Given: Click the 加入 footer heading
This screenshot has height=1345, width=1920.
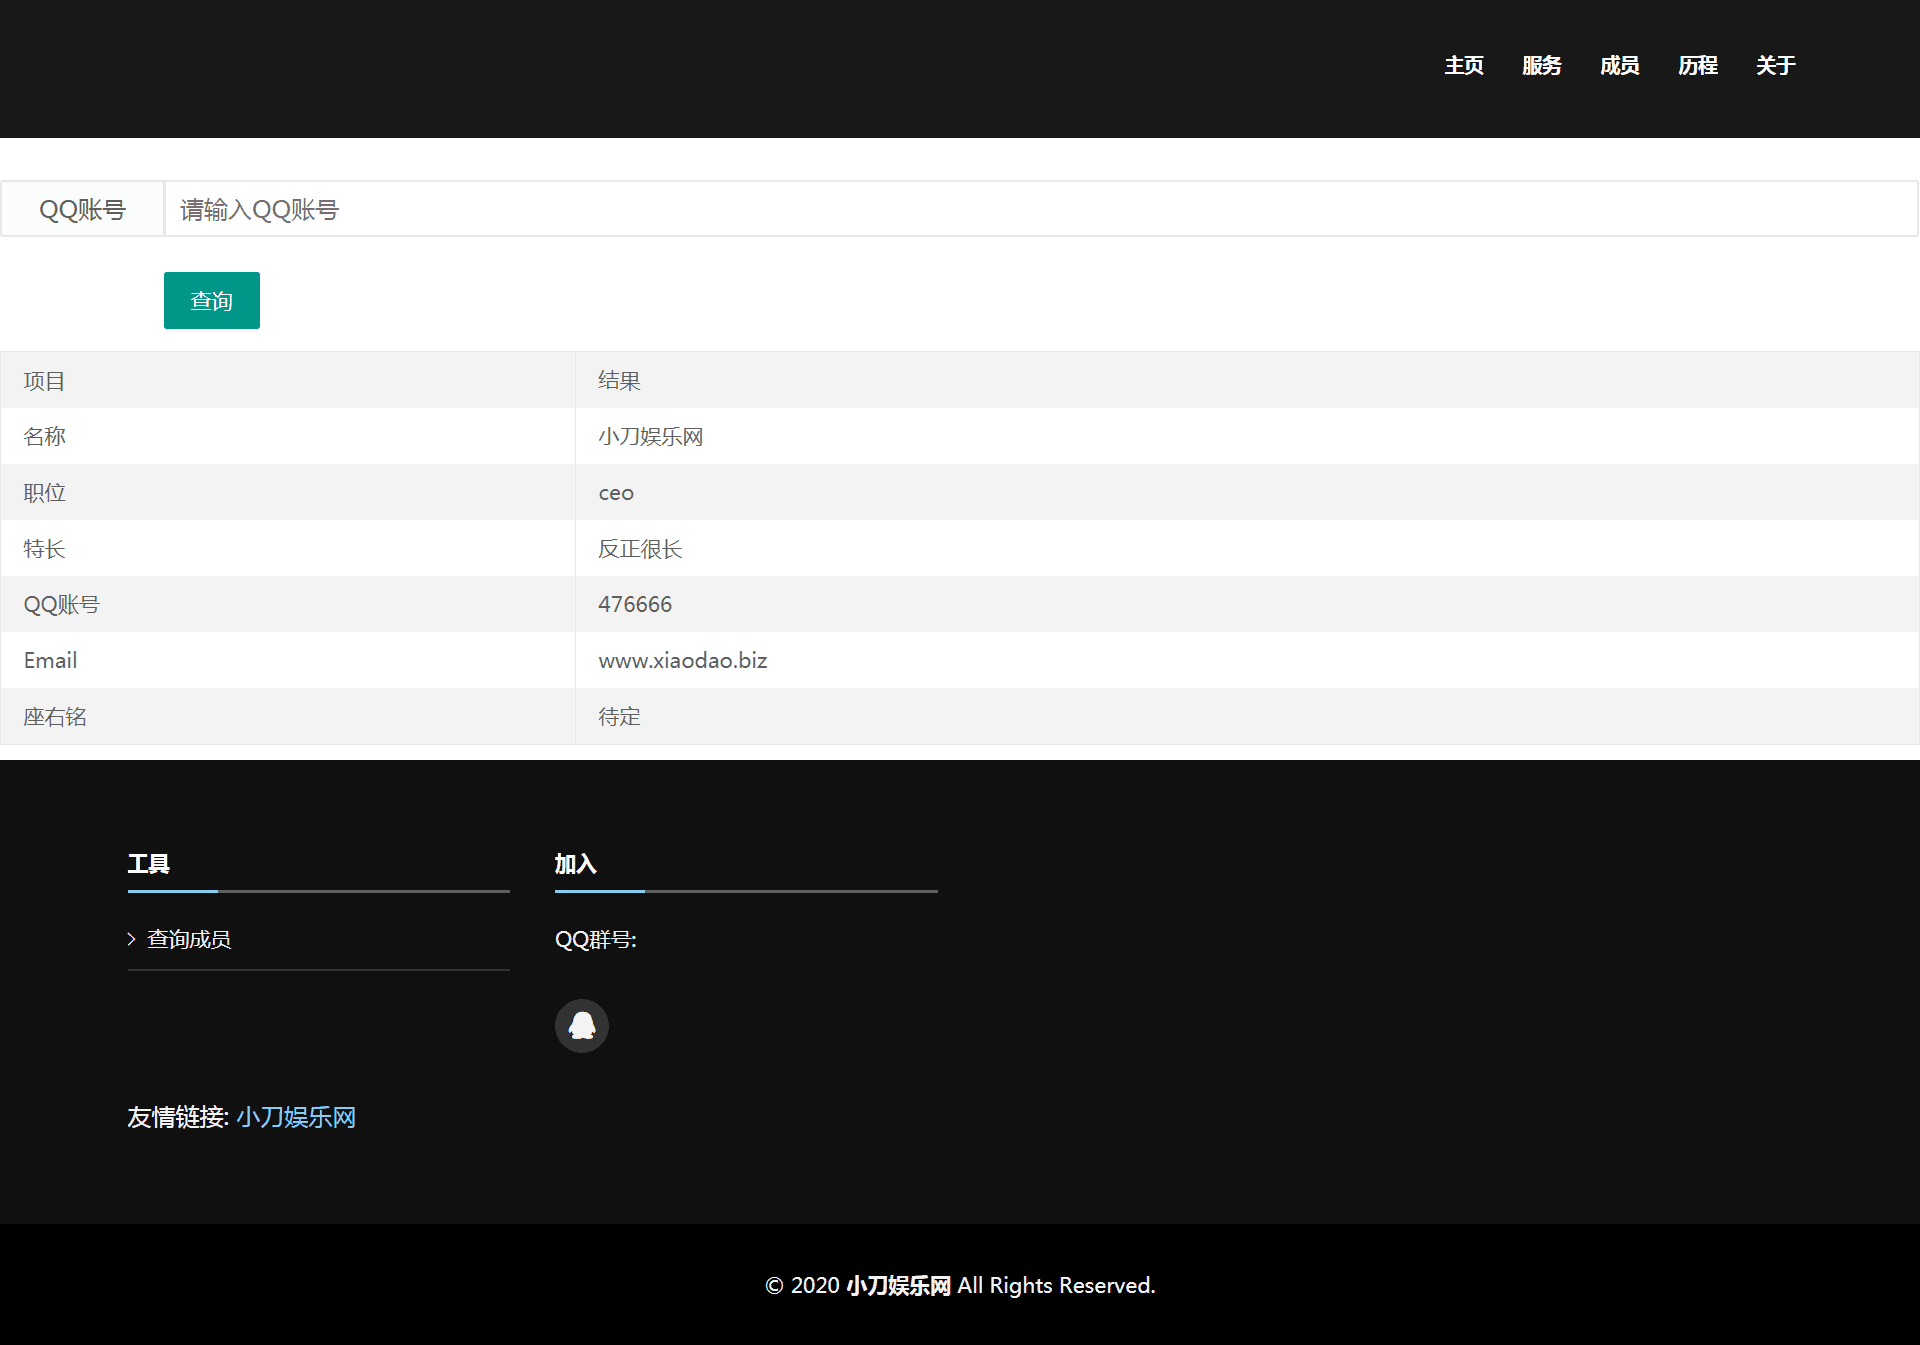Looking at the screenshot, I should [x=575, y=864].
